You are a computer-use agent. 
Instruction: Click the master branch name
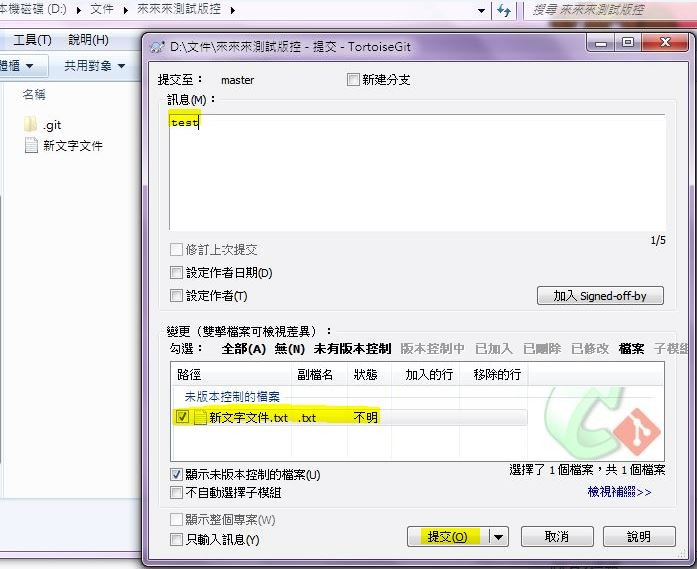tap(237, 80)
